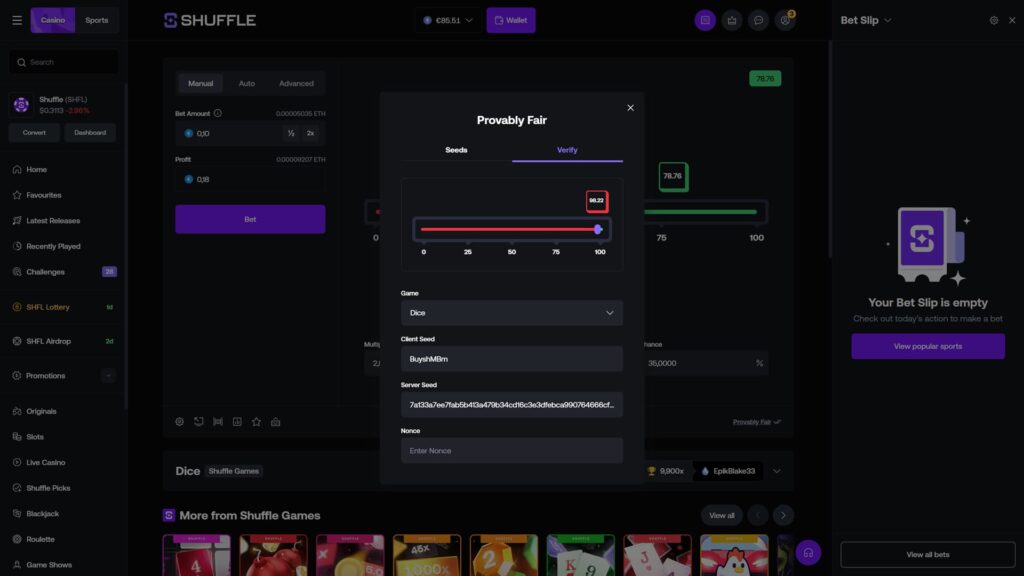Focus the Server Seed field

pos(512,405)
